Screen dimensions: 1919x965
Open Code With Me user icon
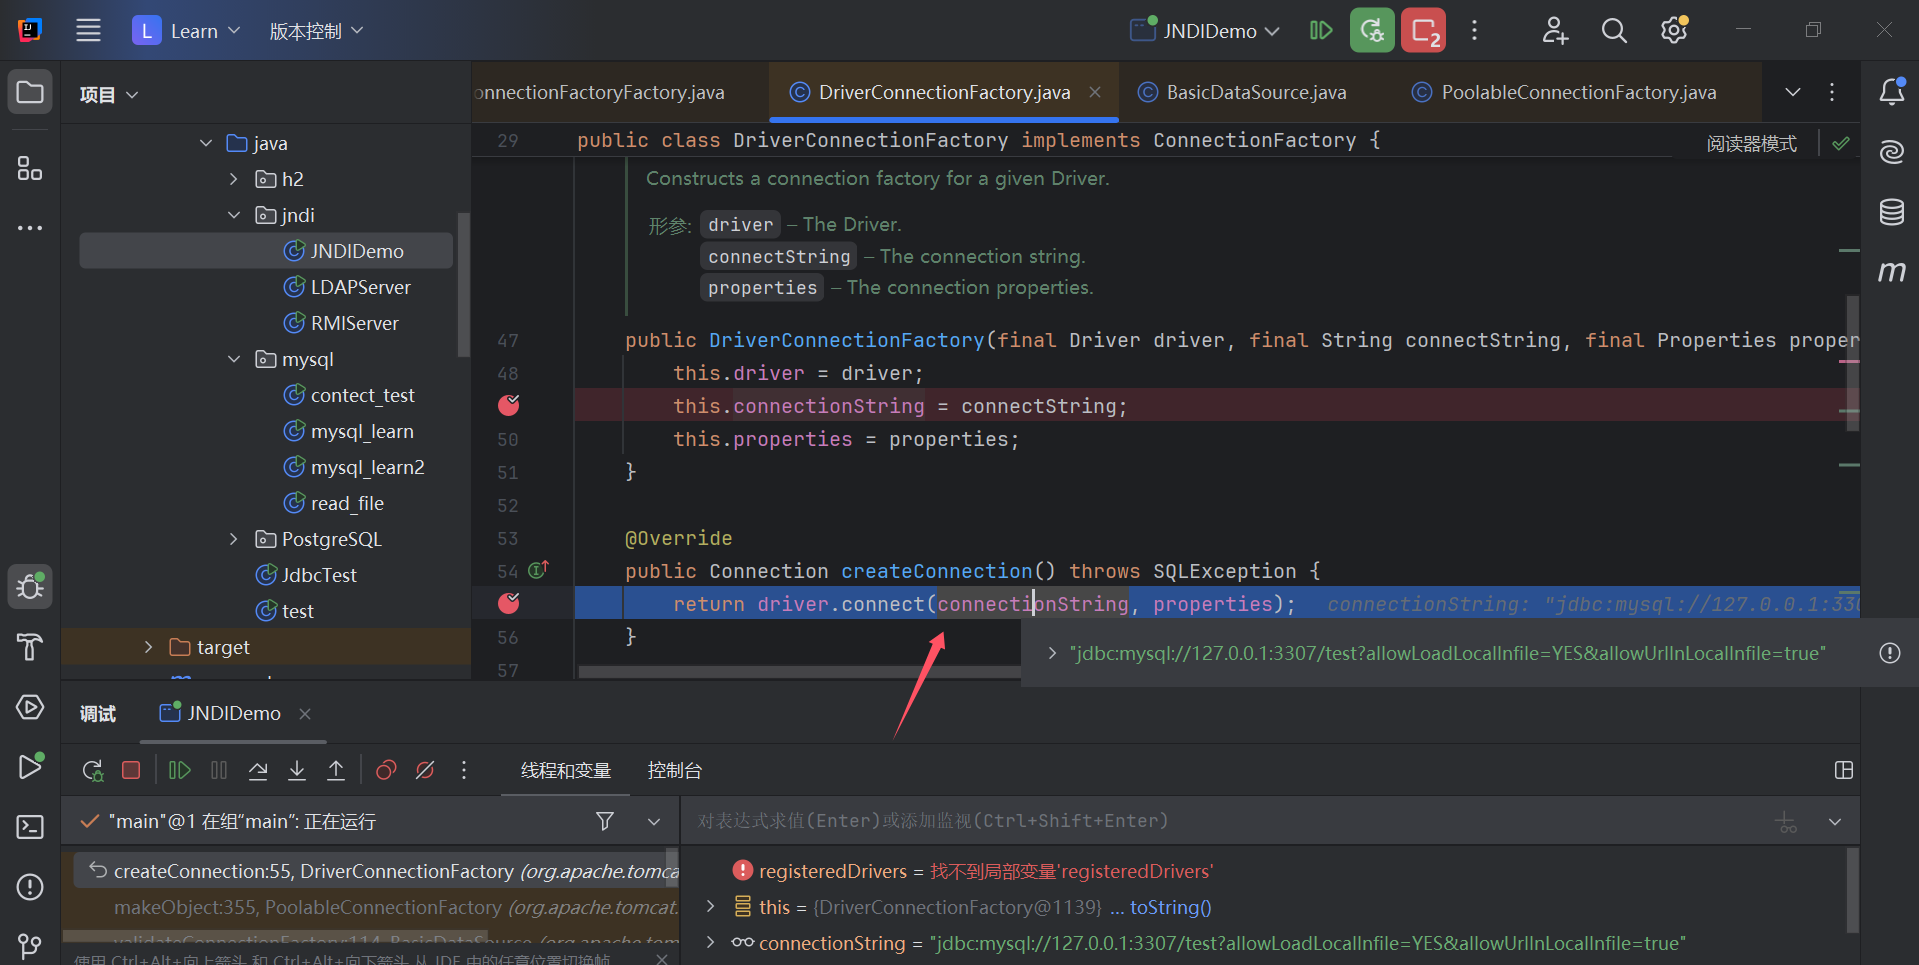(1554, 30)
